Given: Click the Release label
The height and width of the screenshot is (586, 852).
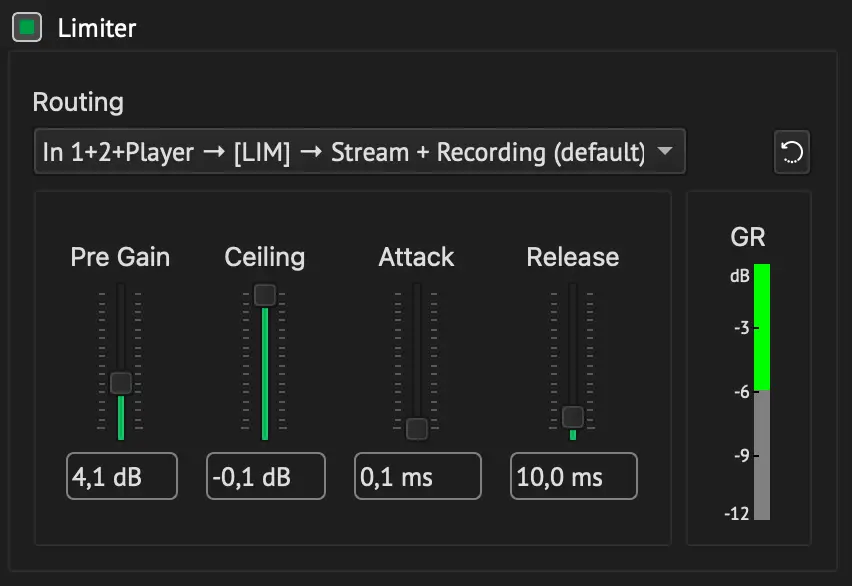Looking at the screenshot, I should click(x=573, y=257).
